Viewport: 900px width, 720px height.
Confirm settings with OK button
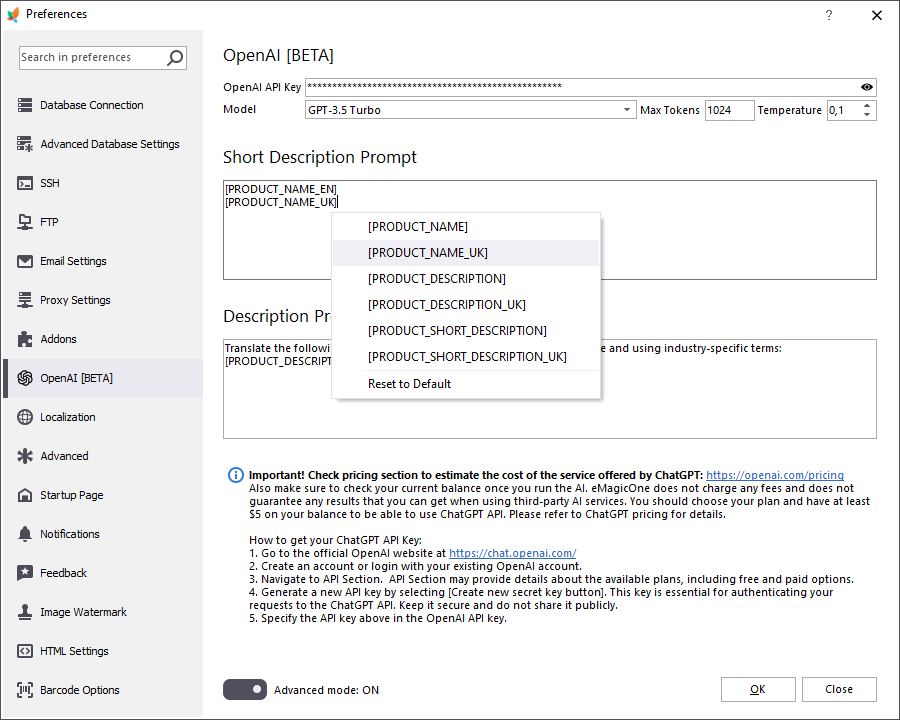point(758,689)
